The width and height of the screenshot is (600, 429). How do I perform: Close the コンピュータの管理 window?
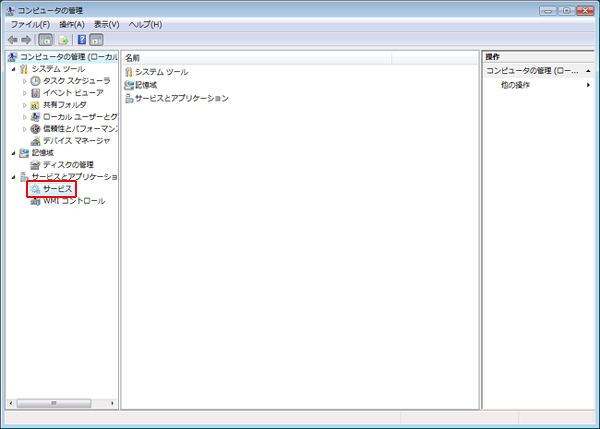tap(585, 11)
